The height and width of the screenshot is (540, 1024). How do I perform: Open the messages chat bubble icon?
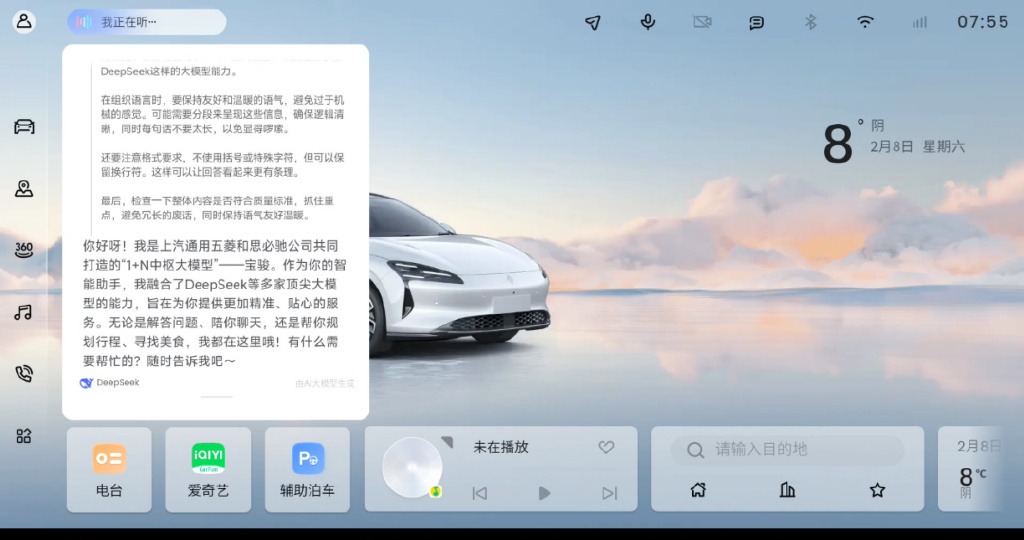pos(756,23)
